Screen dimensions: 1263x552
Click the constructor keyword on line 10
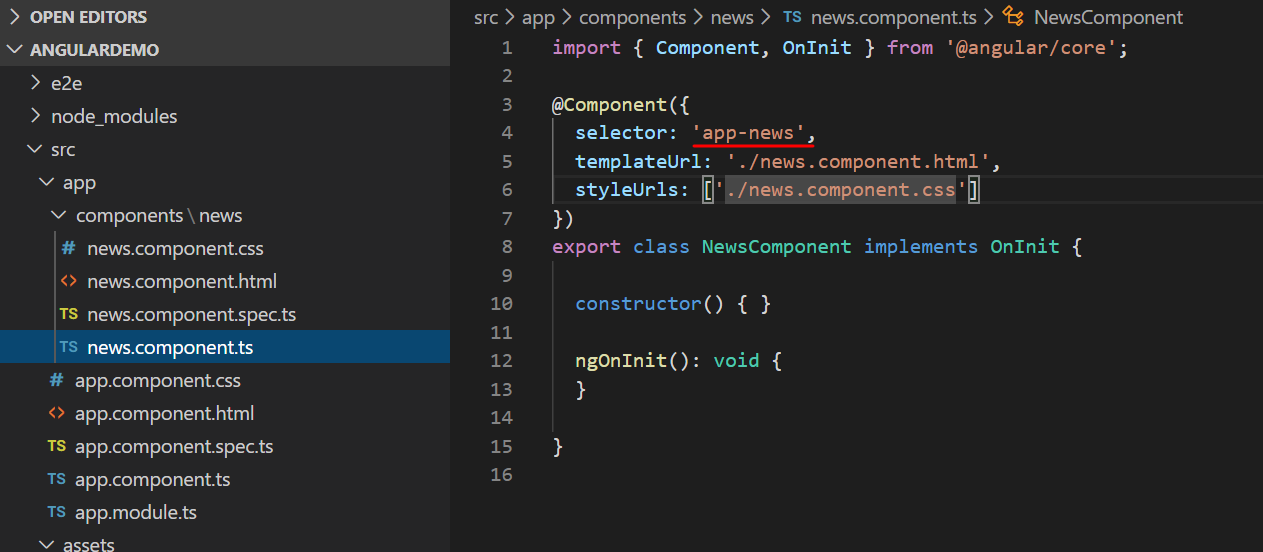639,303
